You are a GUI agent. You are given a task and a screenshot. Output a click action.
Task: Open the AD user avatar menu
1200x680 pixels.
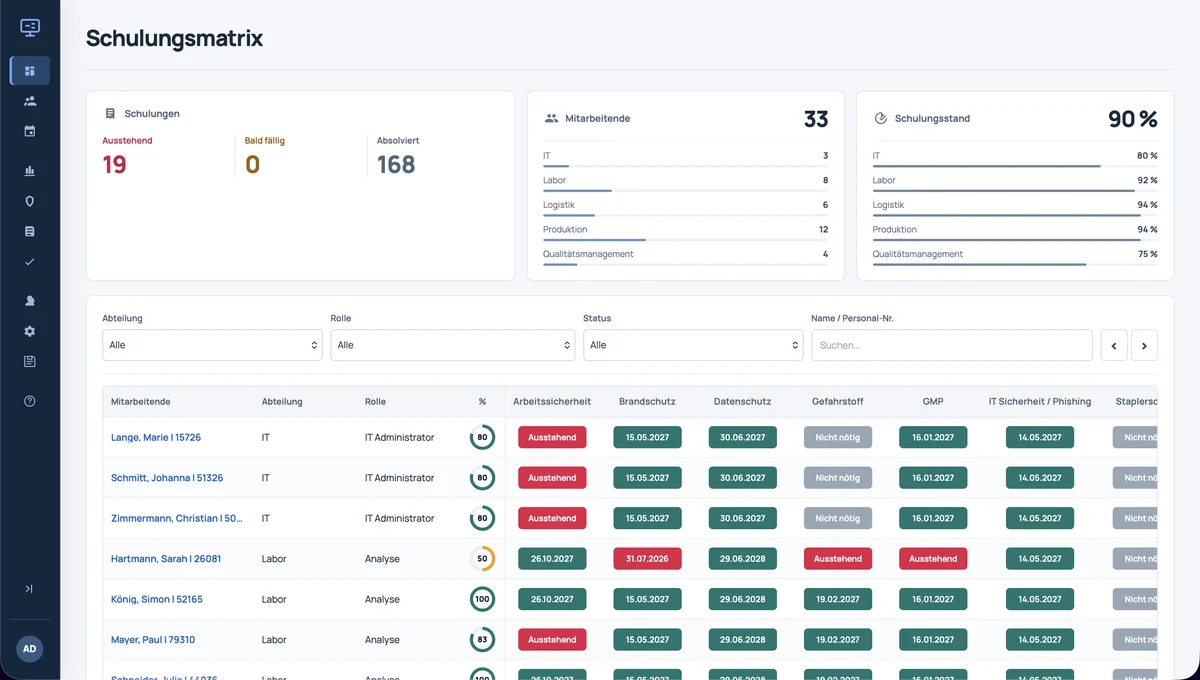(30, 648)
